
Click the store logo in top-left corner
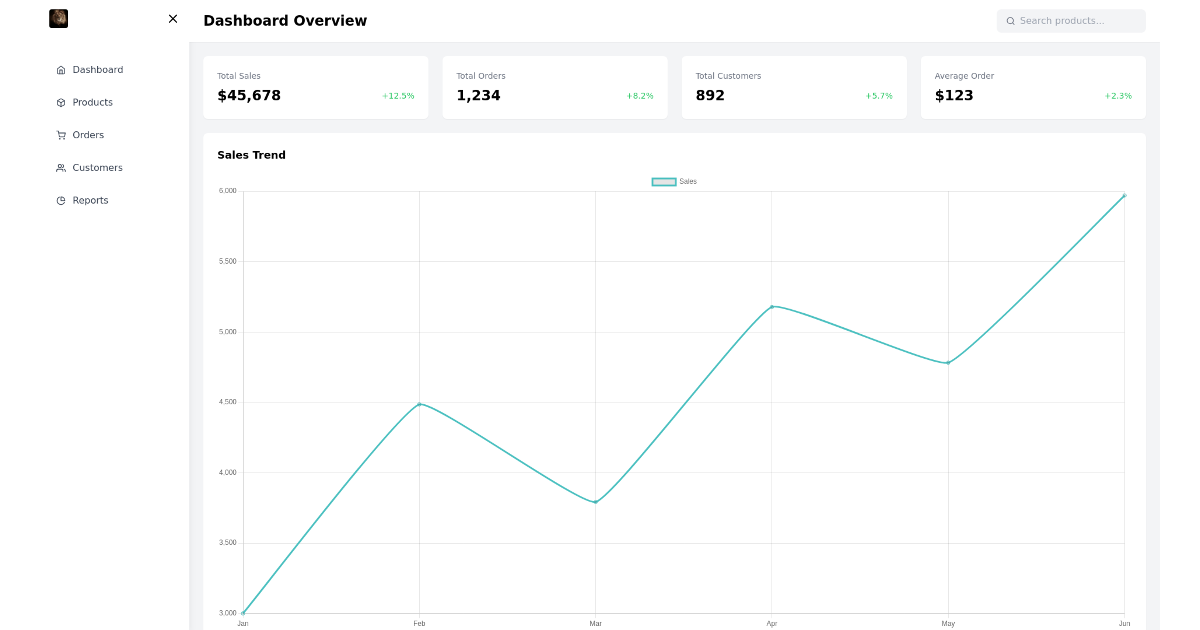tap(58, 18)
